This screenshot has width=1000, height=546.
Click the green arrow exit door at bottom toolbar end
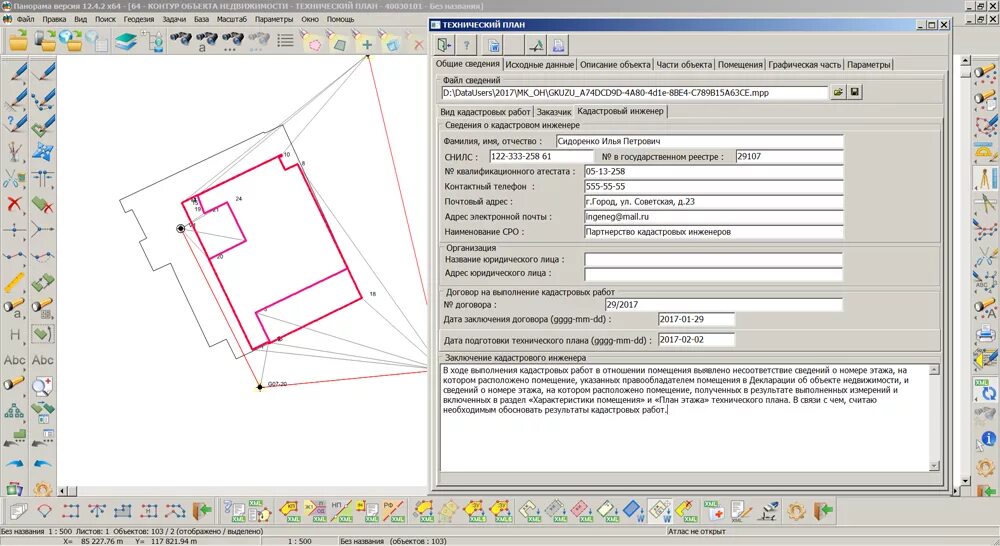point(823,511)
